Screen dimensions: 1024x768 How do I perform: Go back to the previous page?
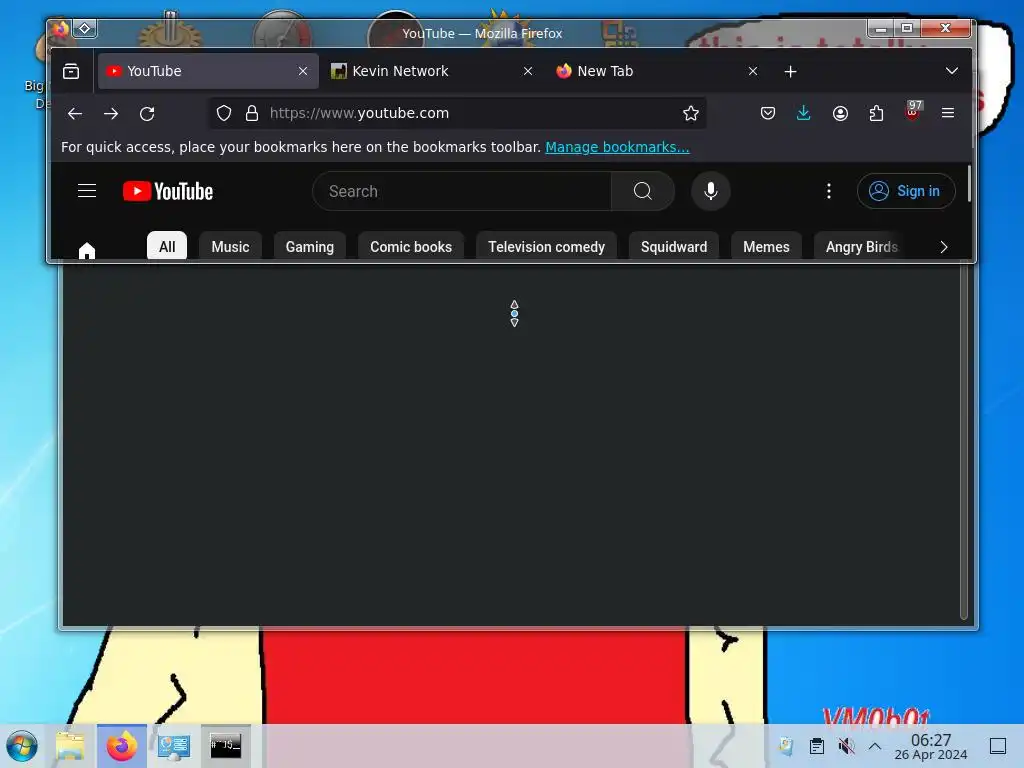(x=75, y=114)
